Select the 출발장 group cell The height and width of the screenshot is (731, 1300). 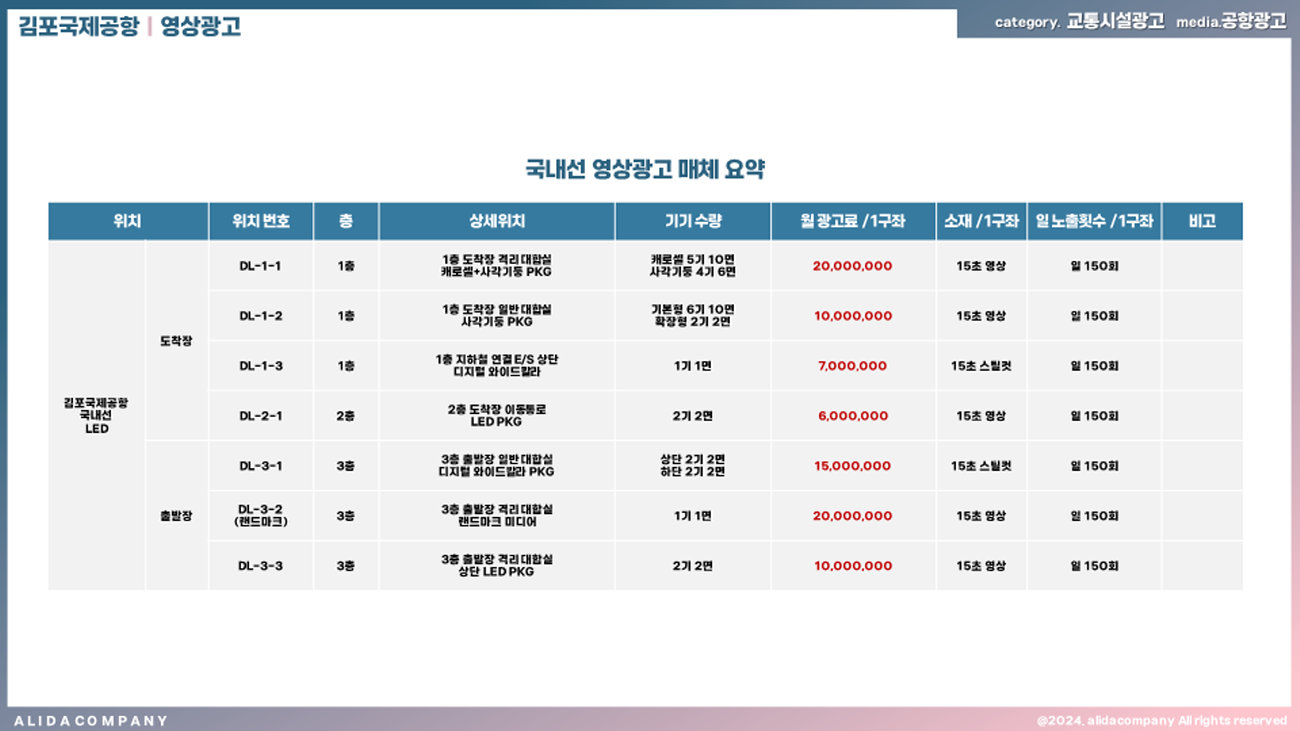[x=176, y=516]
